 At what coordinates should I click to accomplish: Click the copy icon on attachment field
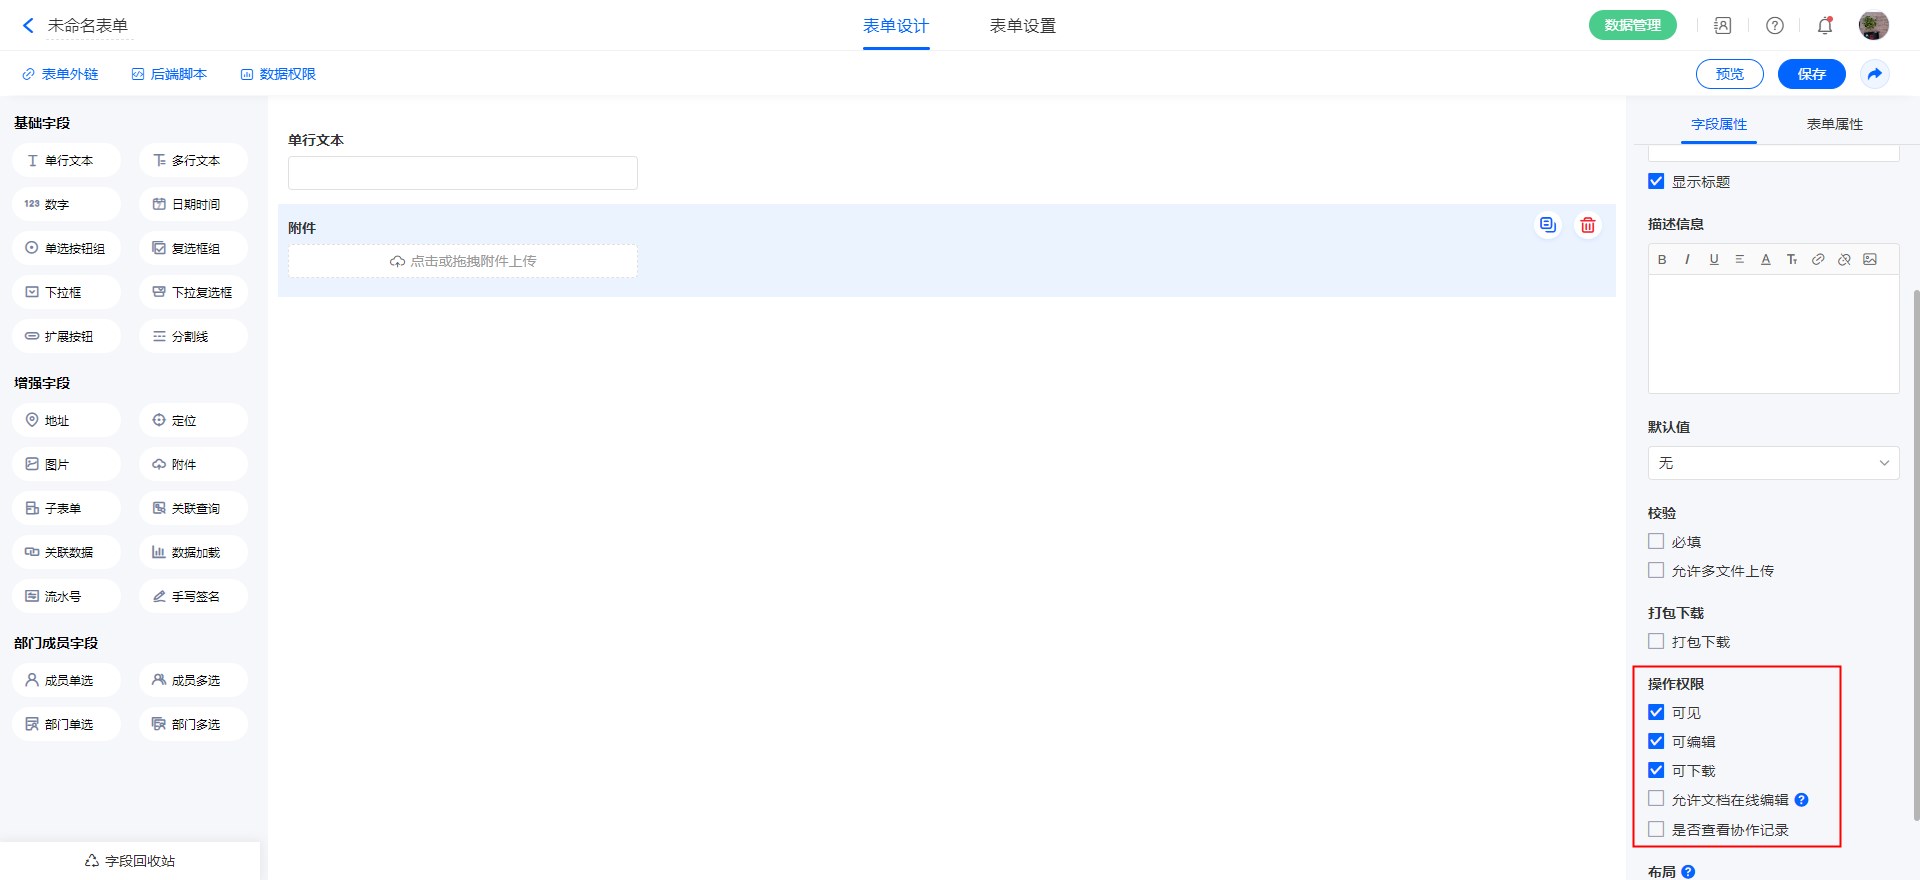coord(1547,225)
